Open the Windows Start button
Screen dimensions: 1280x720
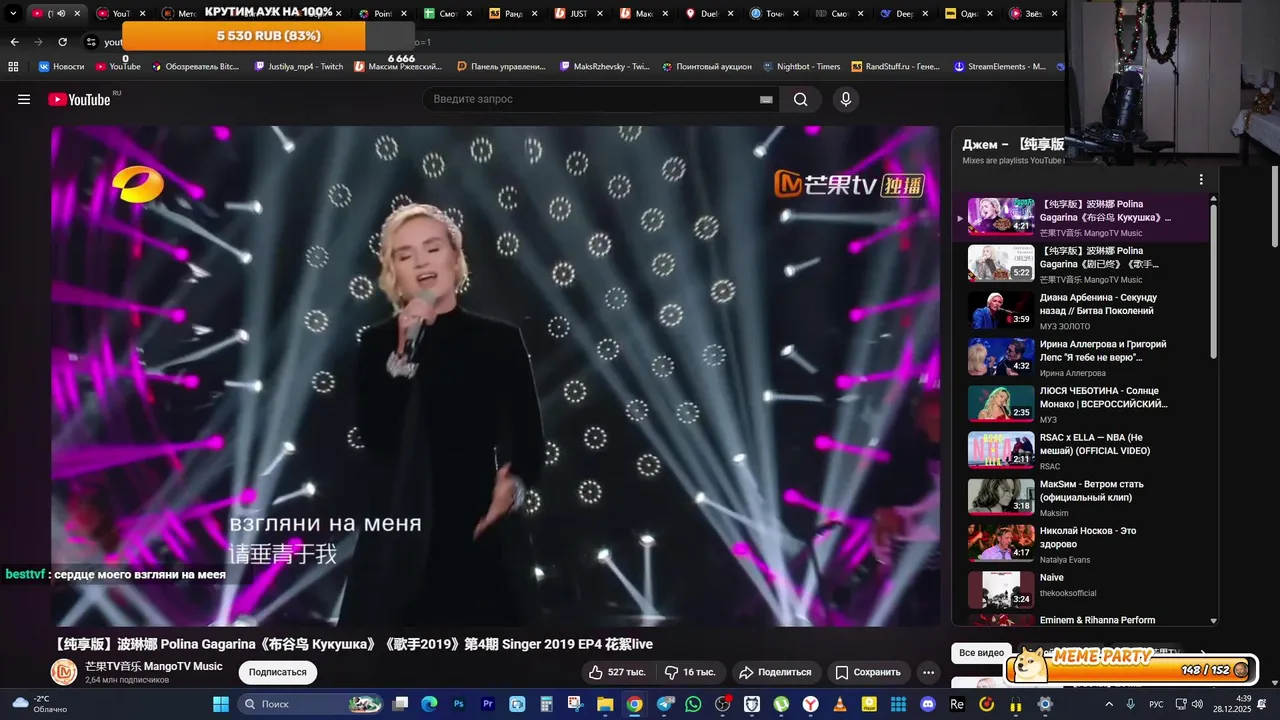click(x=221, y=704)
